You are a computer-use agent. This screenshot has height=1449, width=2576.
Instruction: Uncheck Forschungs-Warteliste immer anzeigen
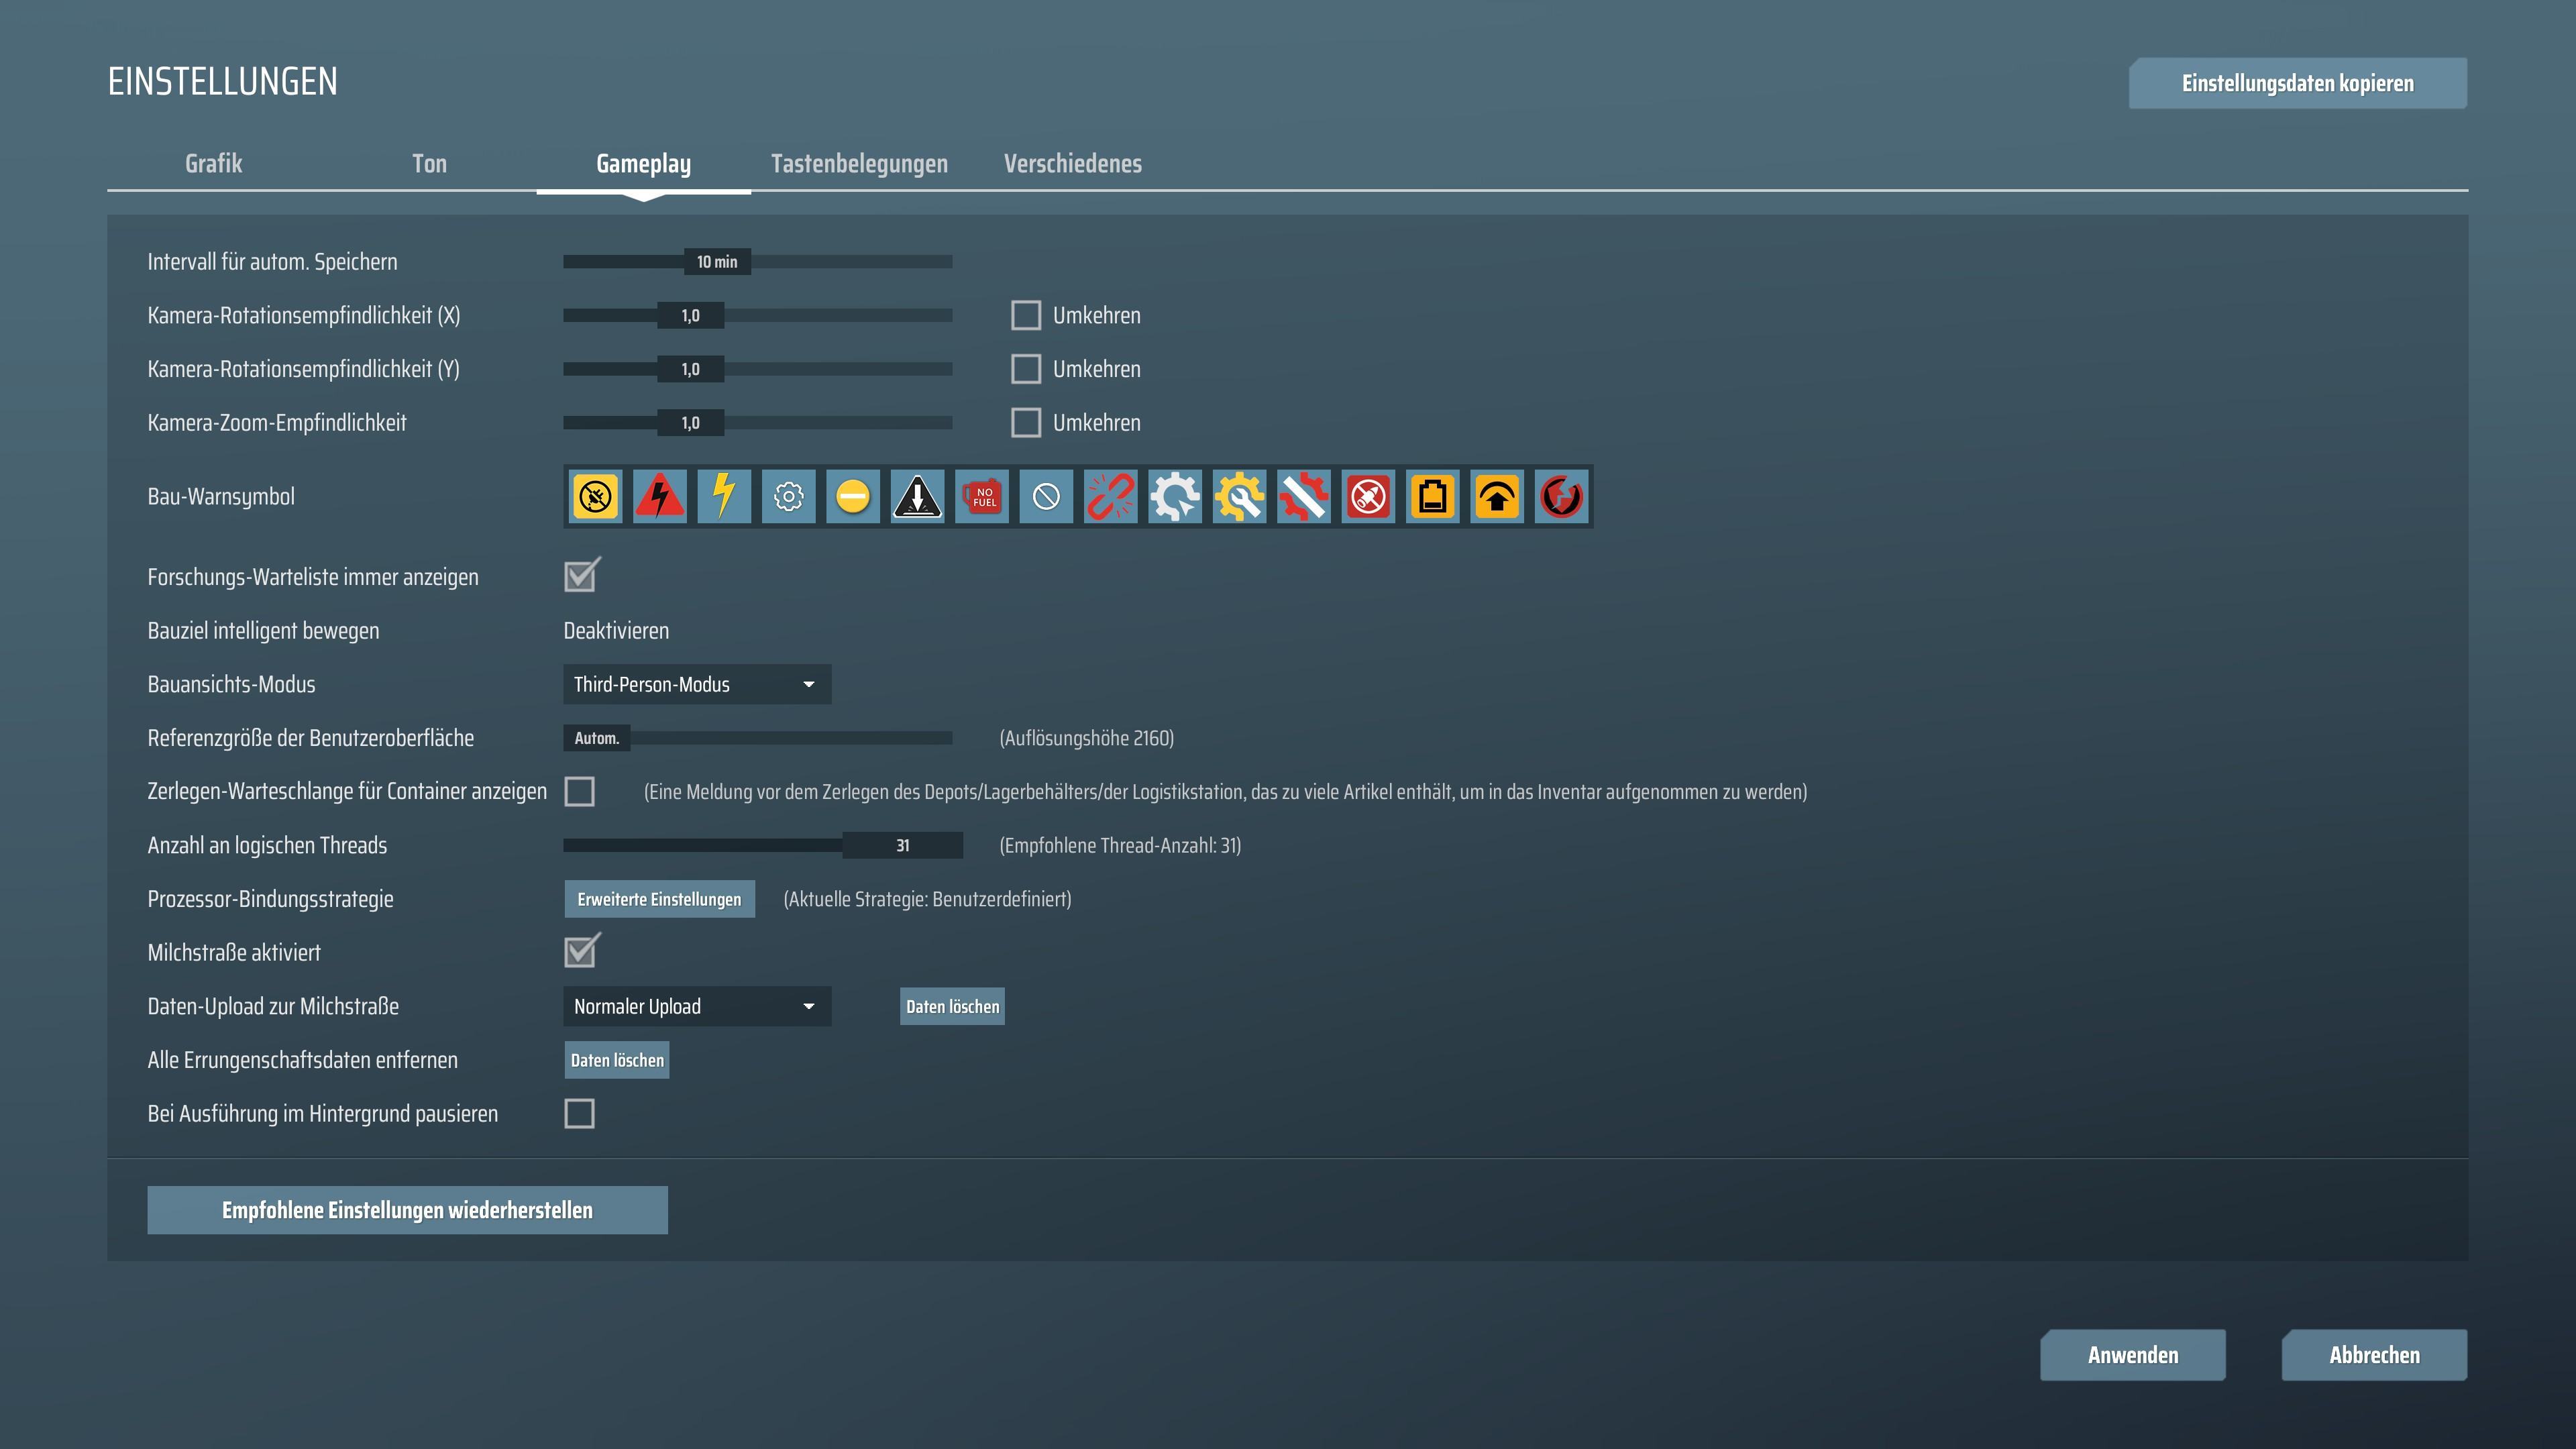[580, 577]
